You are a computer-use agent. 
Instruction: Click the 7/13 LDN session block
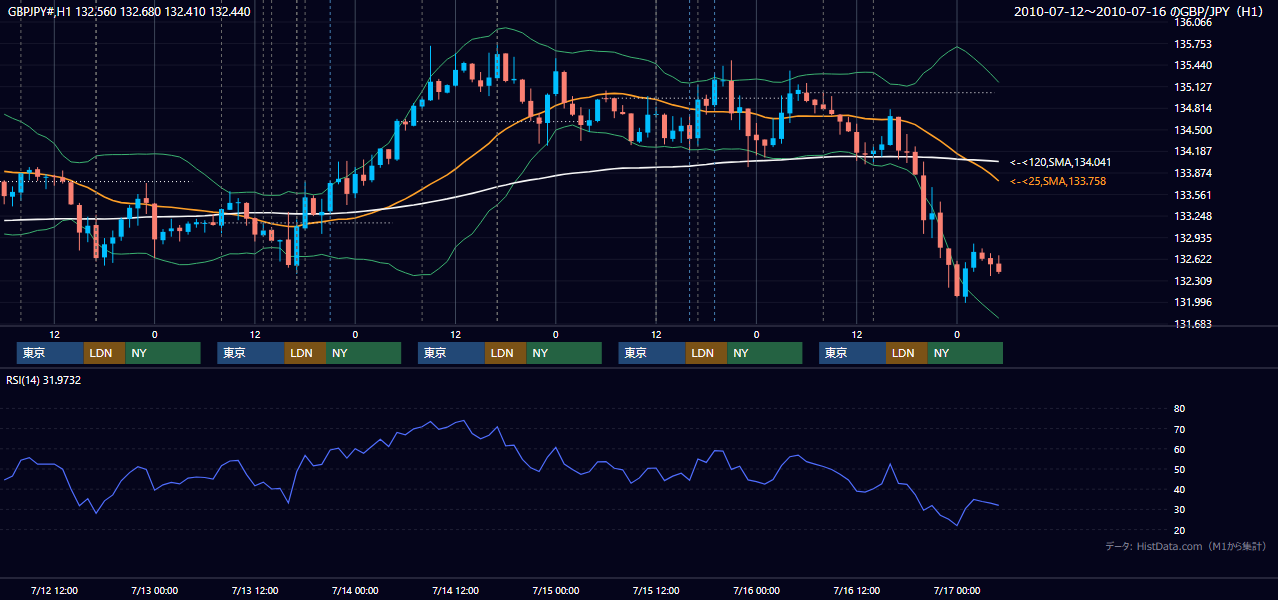[305, 353]
